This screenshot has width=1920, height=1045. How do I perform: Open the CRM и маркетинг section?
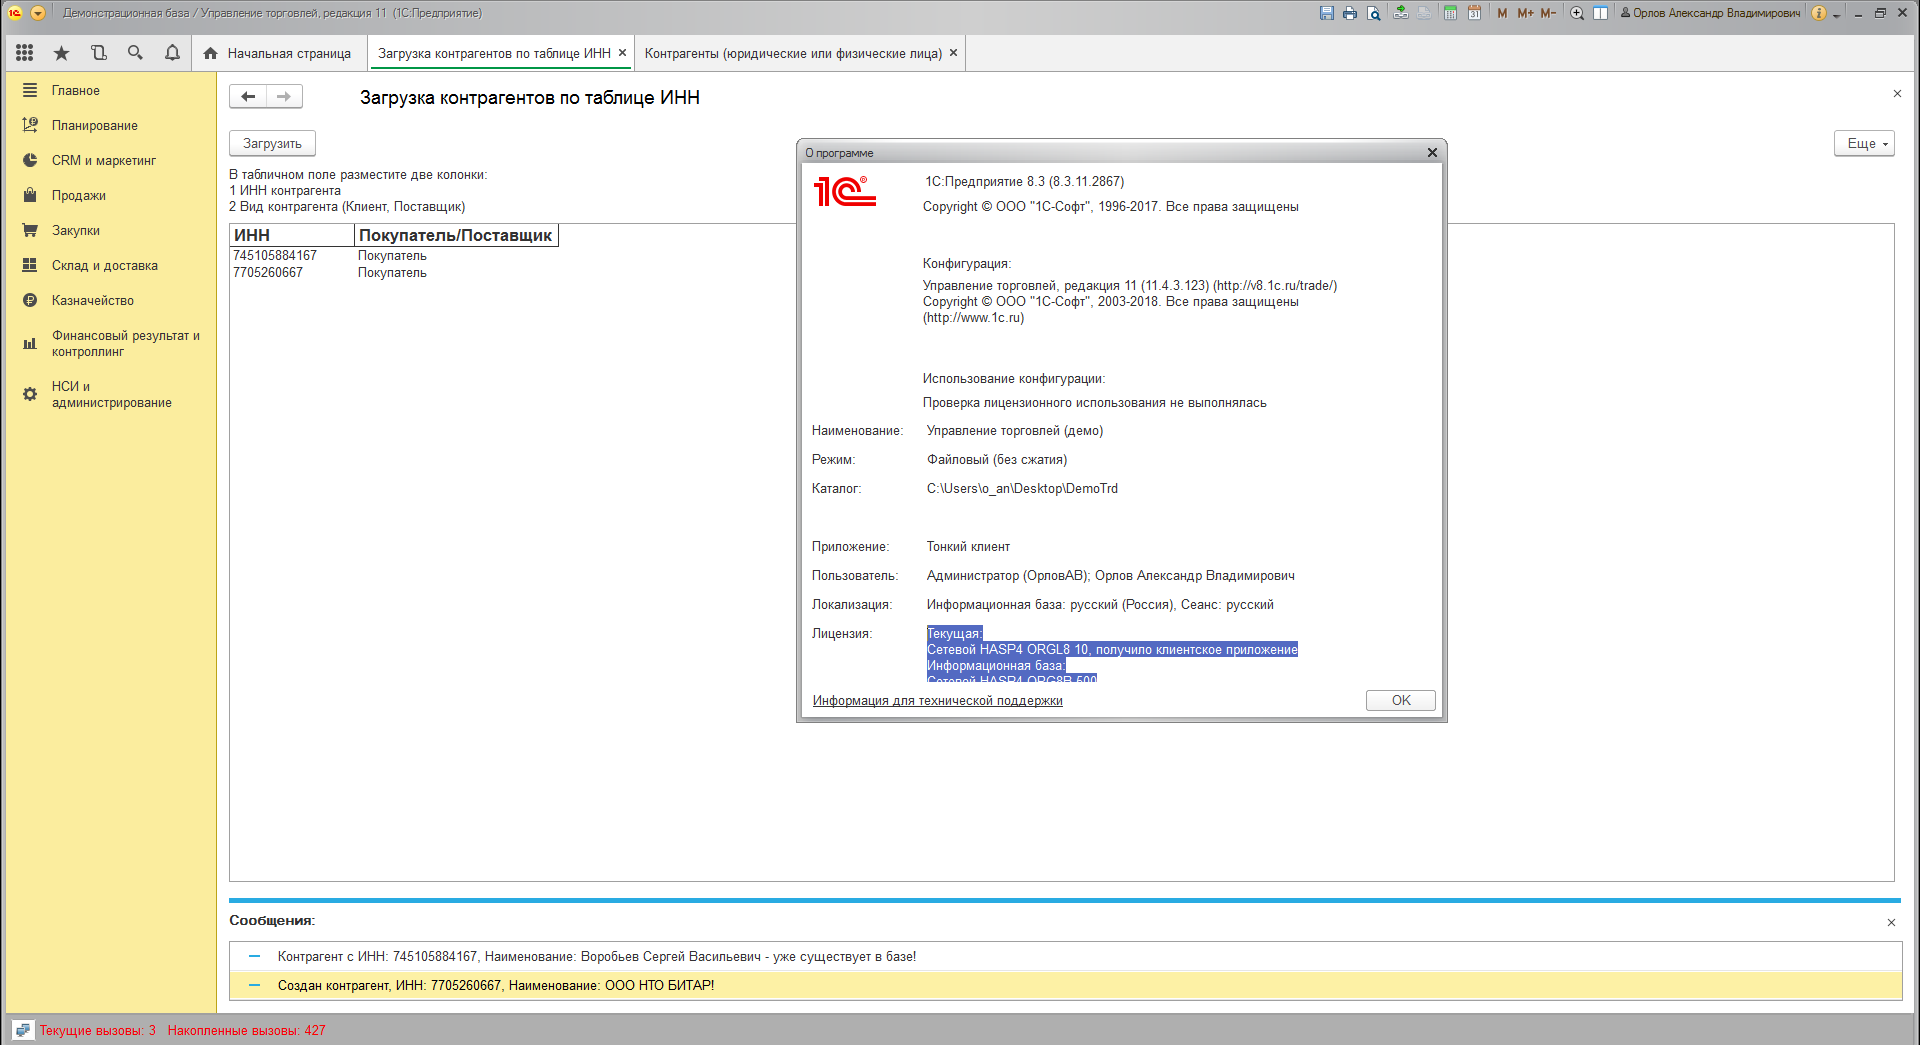[x=104, y=160]
